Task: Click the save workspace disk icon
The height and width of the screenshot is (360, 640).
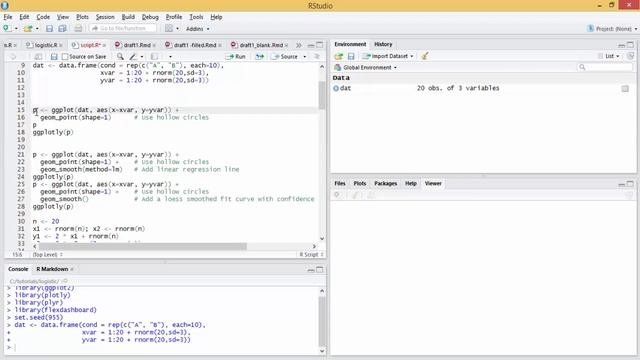Action: tap(351, 56)
